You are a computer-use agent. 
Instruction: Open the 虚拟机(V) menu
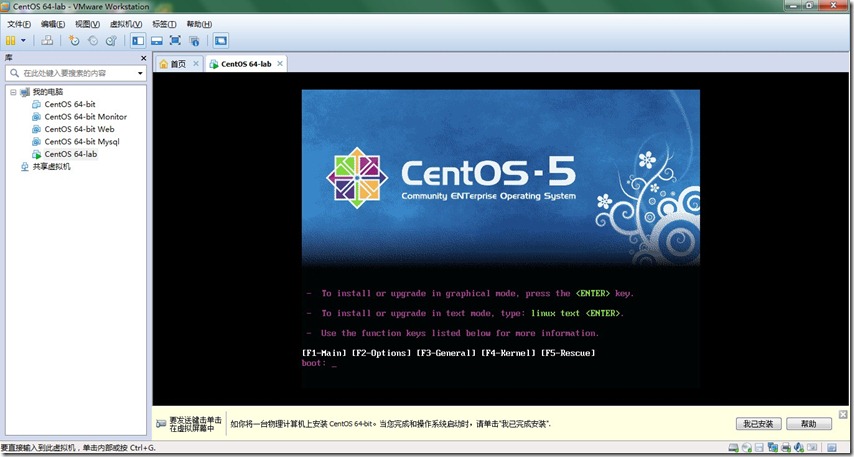click(x=126, y=25)
